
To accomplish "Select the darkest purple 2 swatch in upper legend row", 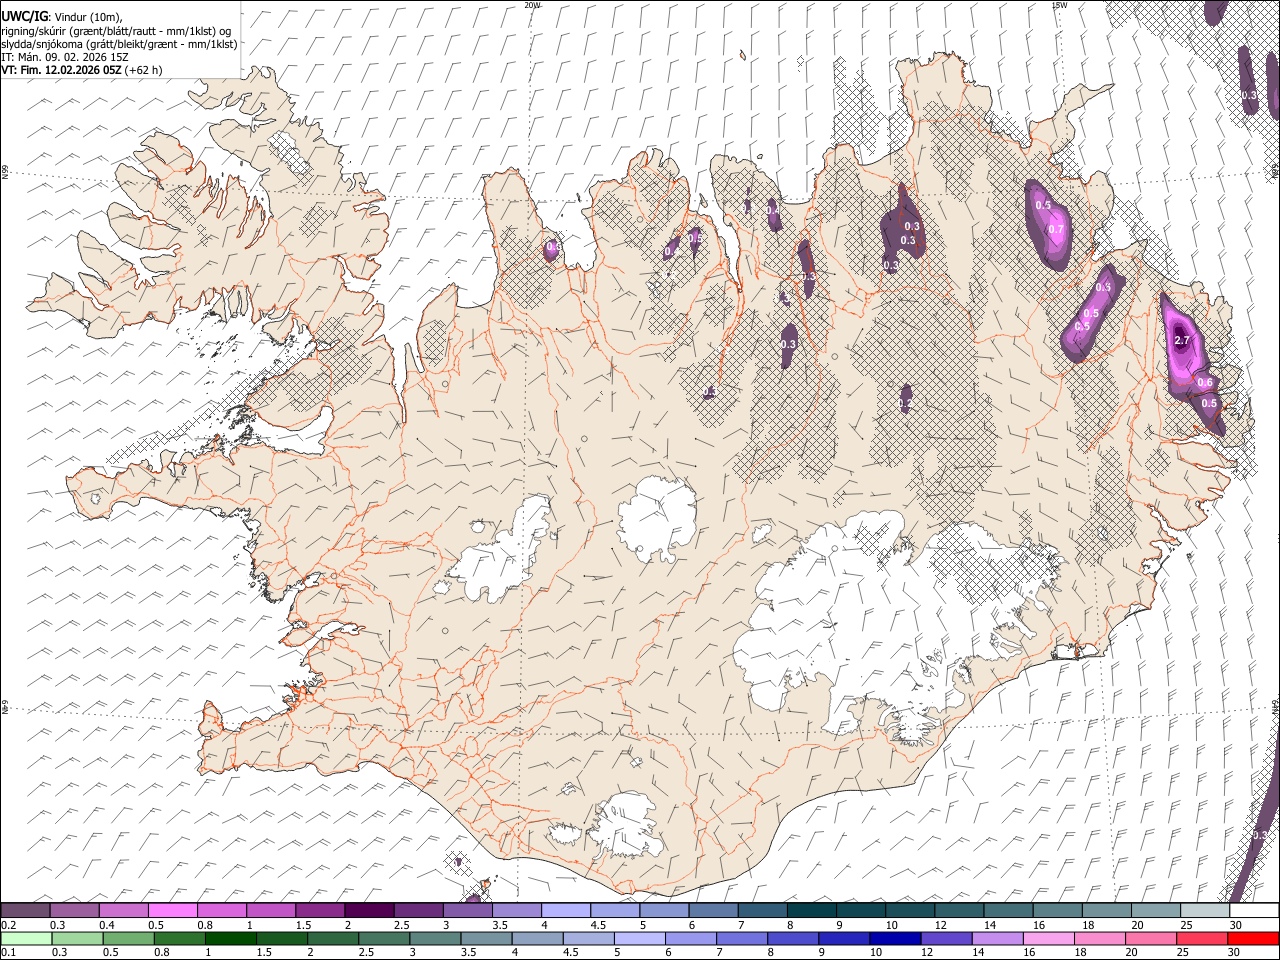I will (368, 910).
